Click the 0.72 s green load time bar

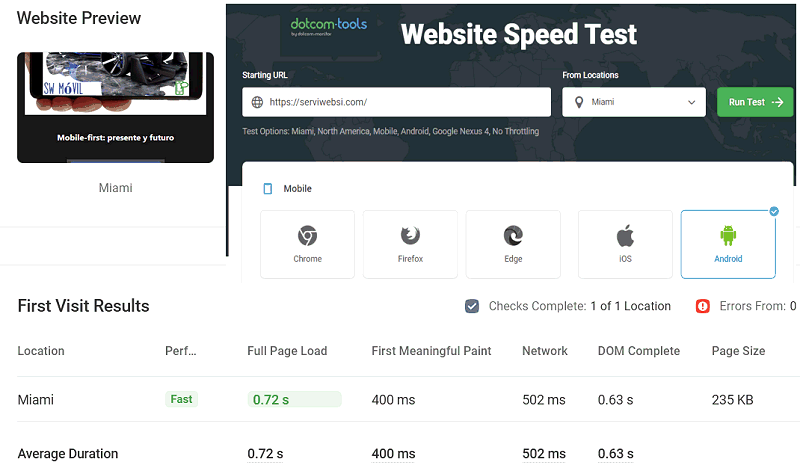pyautogui.click(x=294, y=399)
